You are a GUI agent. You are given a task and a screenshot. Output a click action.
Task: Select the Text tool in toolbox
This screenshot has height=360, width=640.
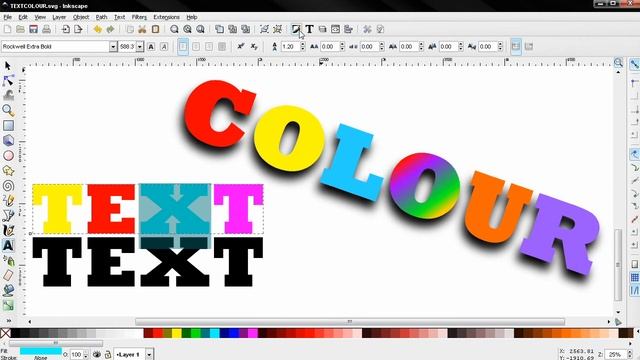pyautogui.click(x=8, y=245)
